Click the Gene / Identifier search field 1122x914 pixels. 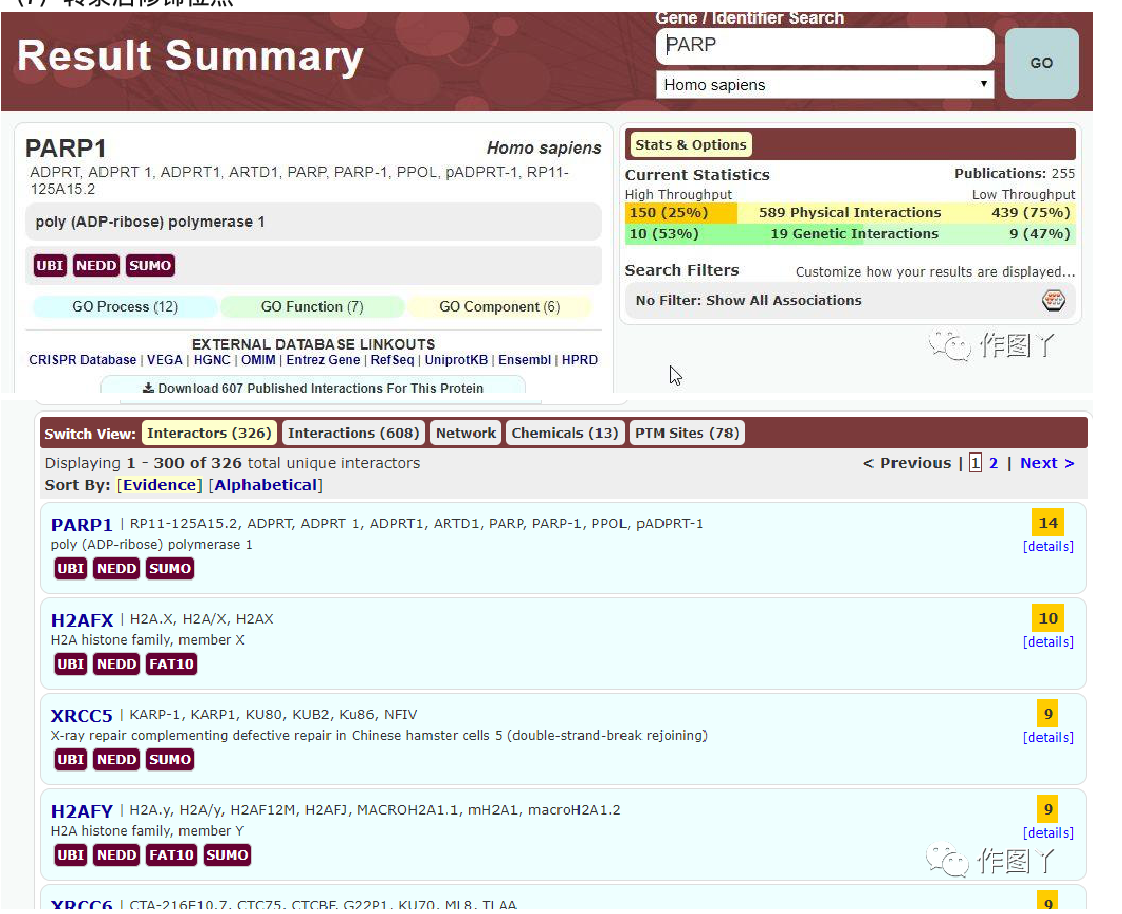coord(824,46)
